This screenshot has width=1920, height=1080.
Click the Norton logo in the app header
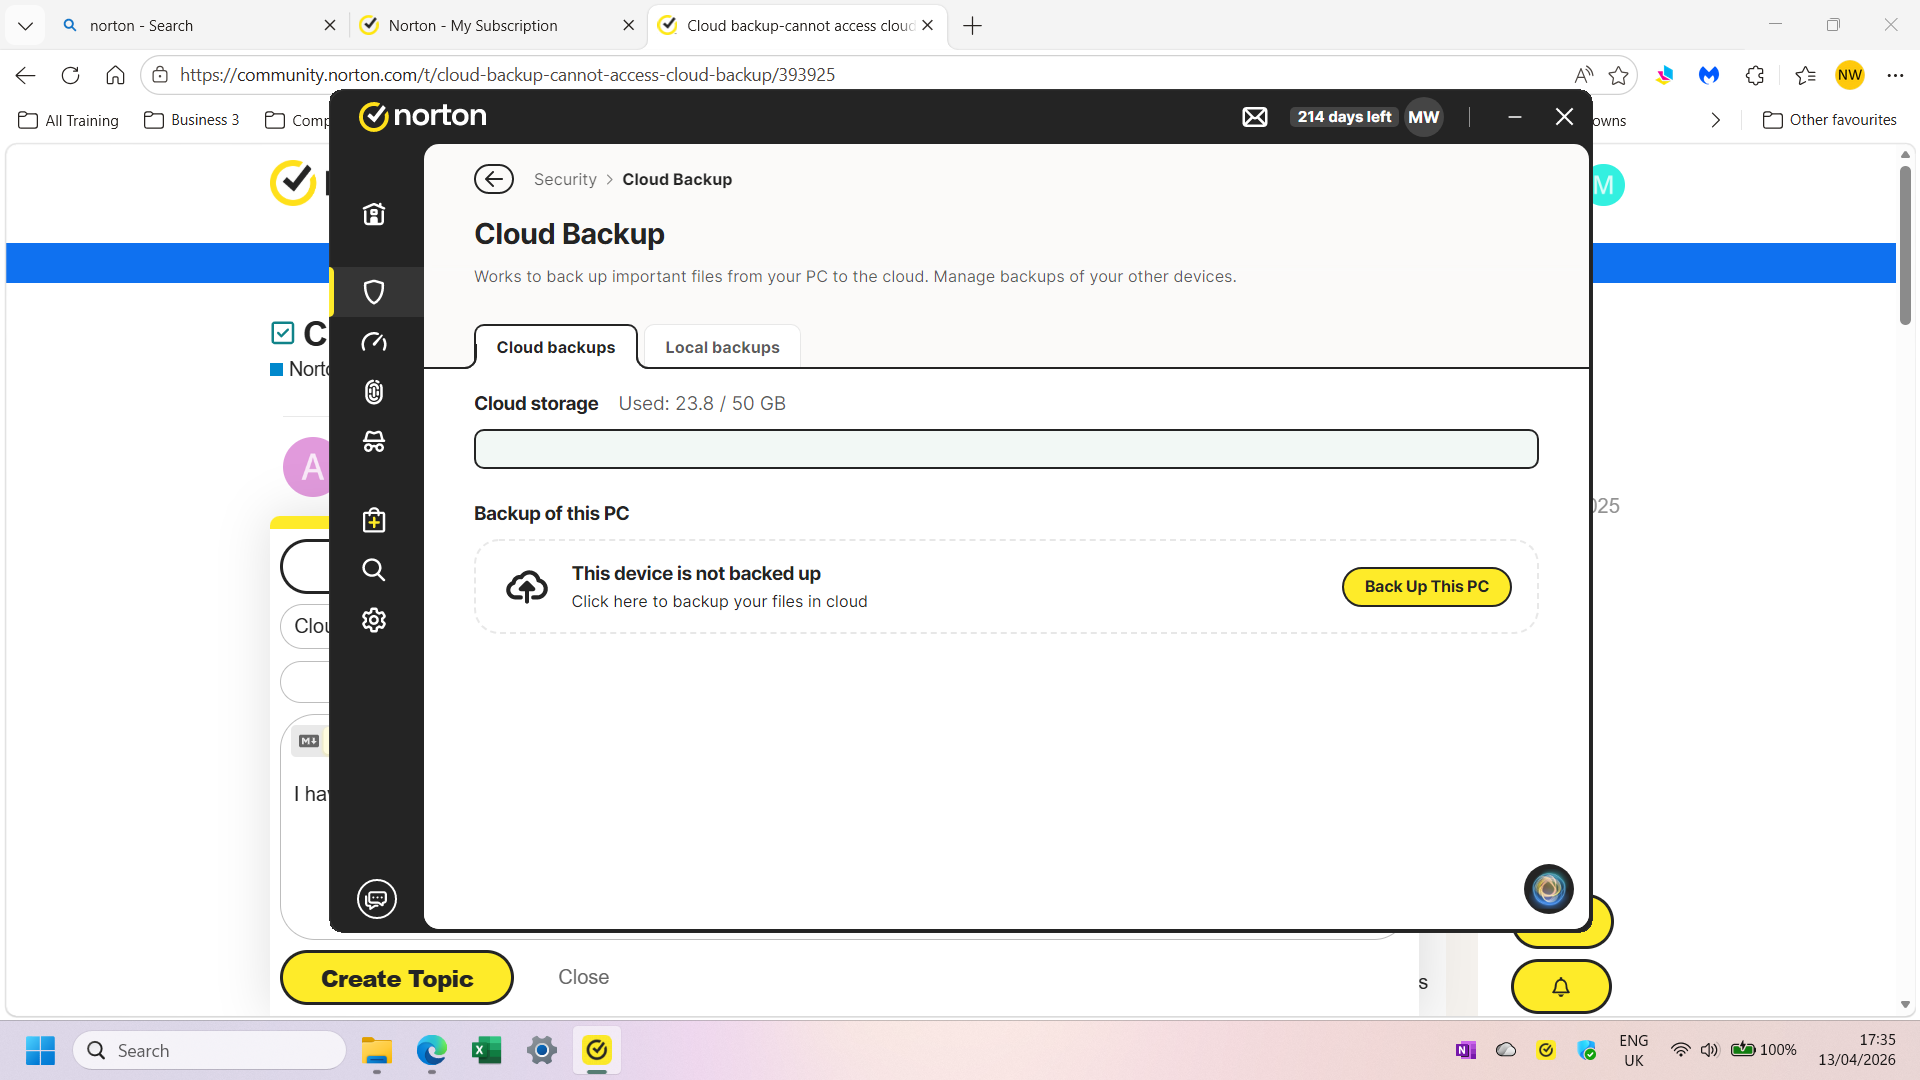click(x=423, y=116)
